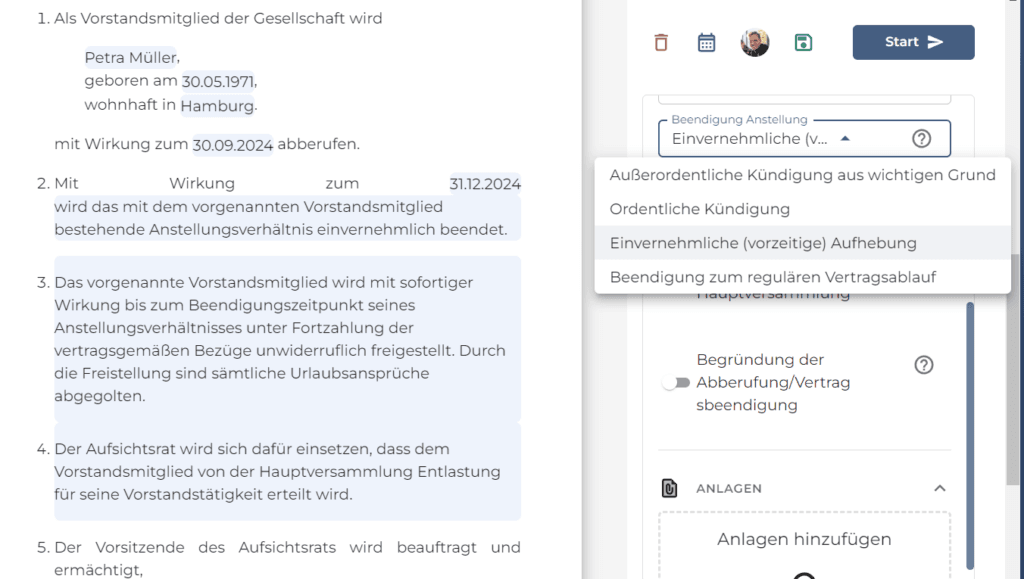The image size is (1024, 579).
Task: Click the green save disk icon
Action: pos(803,42)
